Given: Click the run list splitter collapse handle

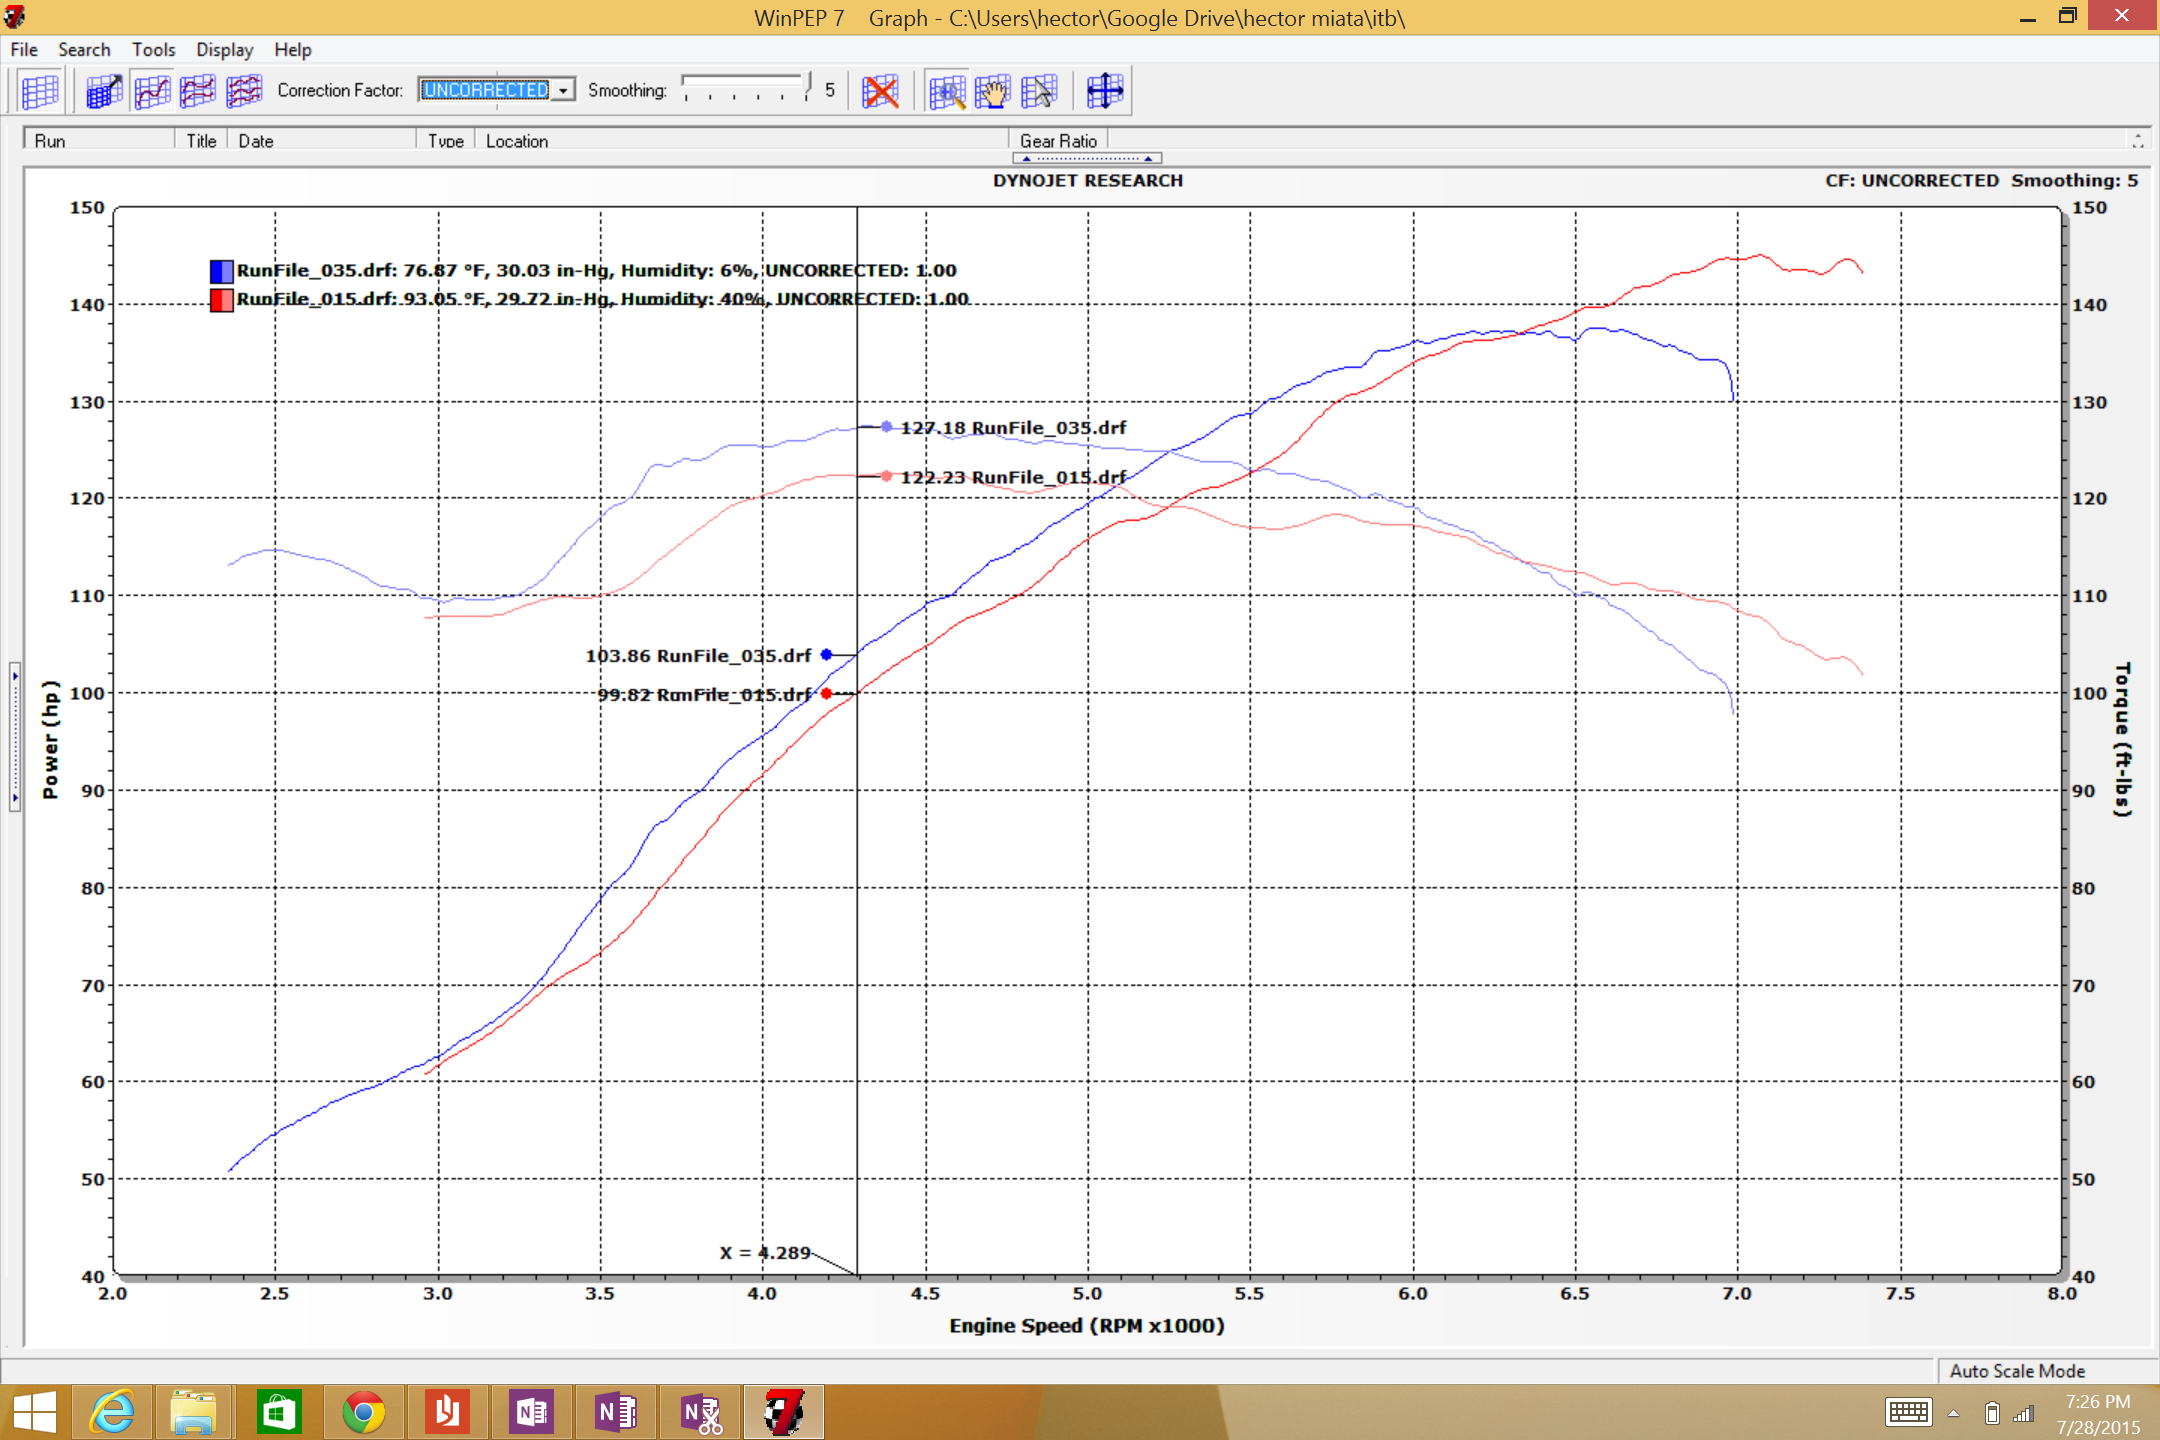Looking at the screenshot, I should [1087, 158].
